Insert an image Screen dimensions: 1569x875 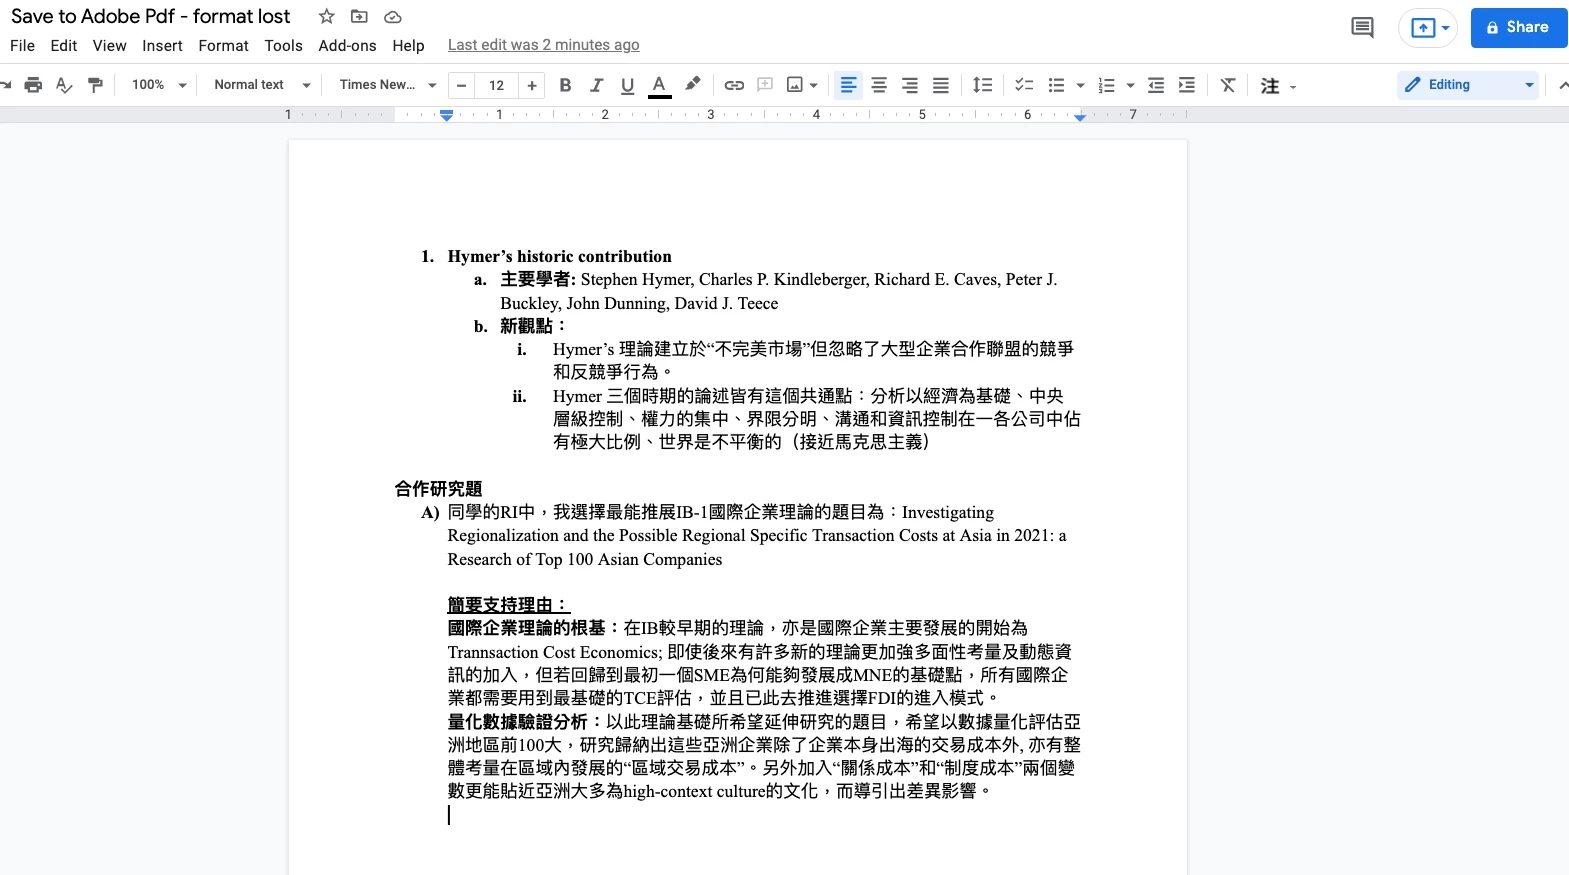[795, 85]
